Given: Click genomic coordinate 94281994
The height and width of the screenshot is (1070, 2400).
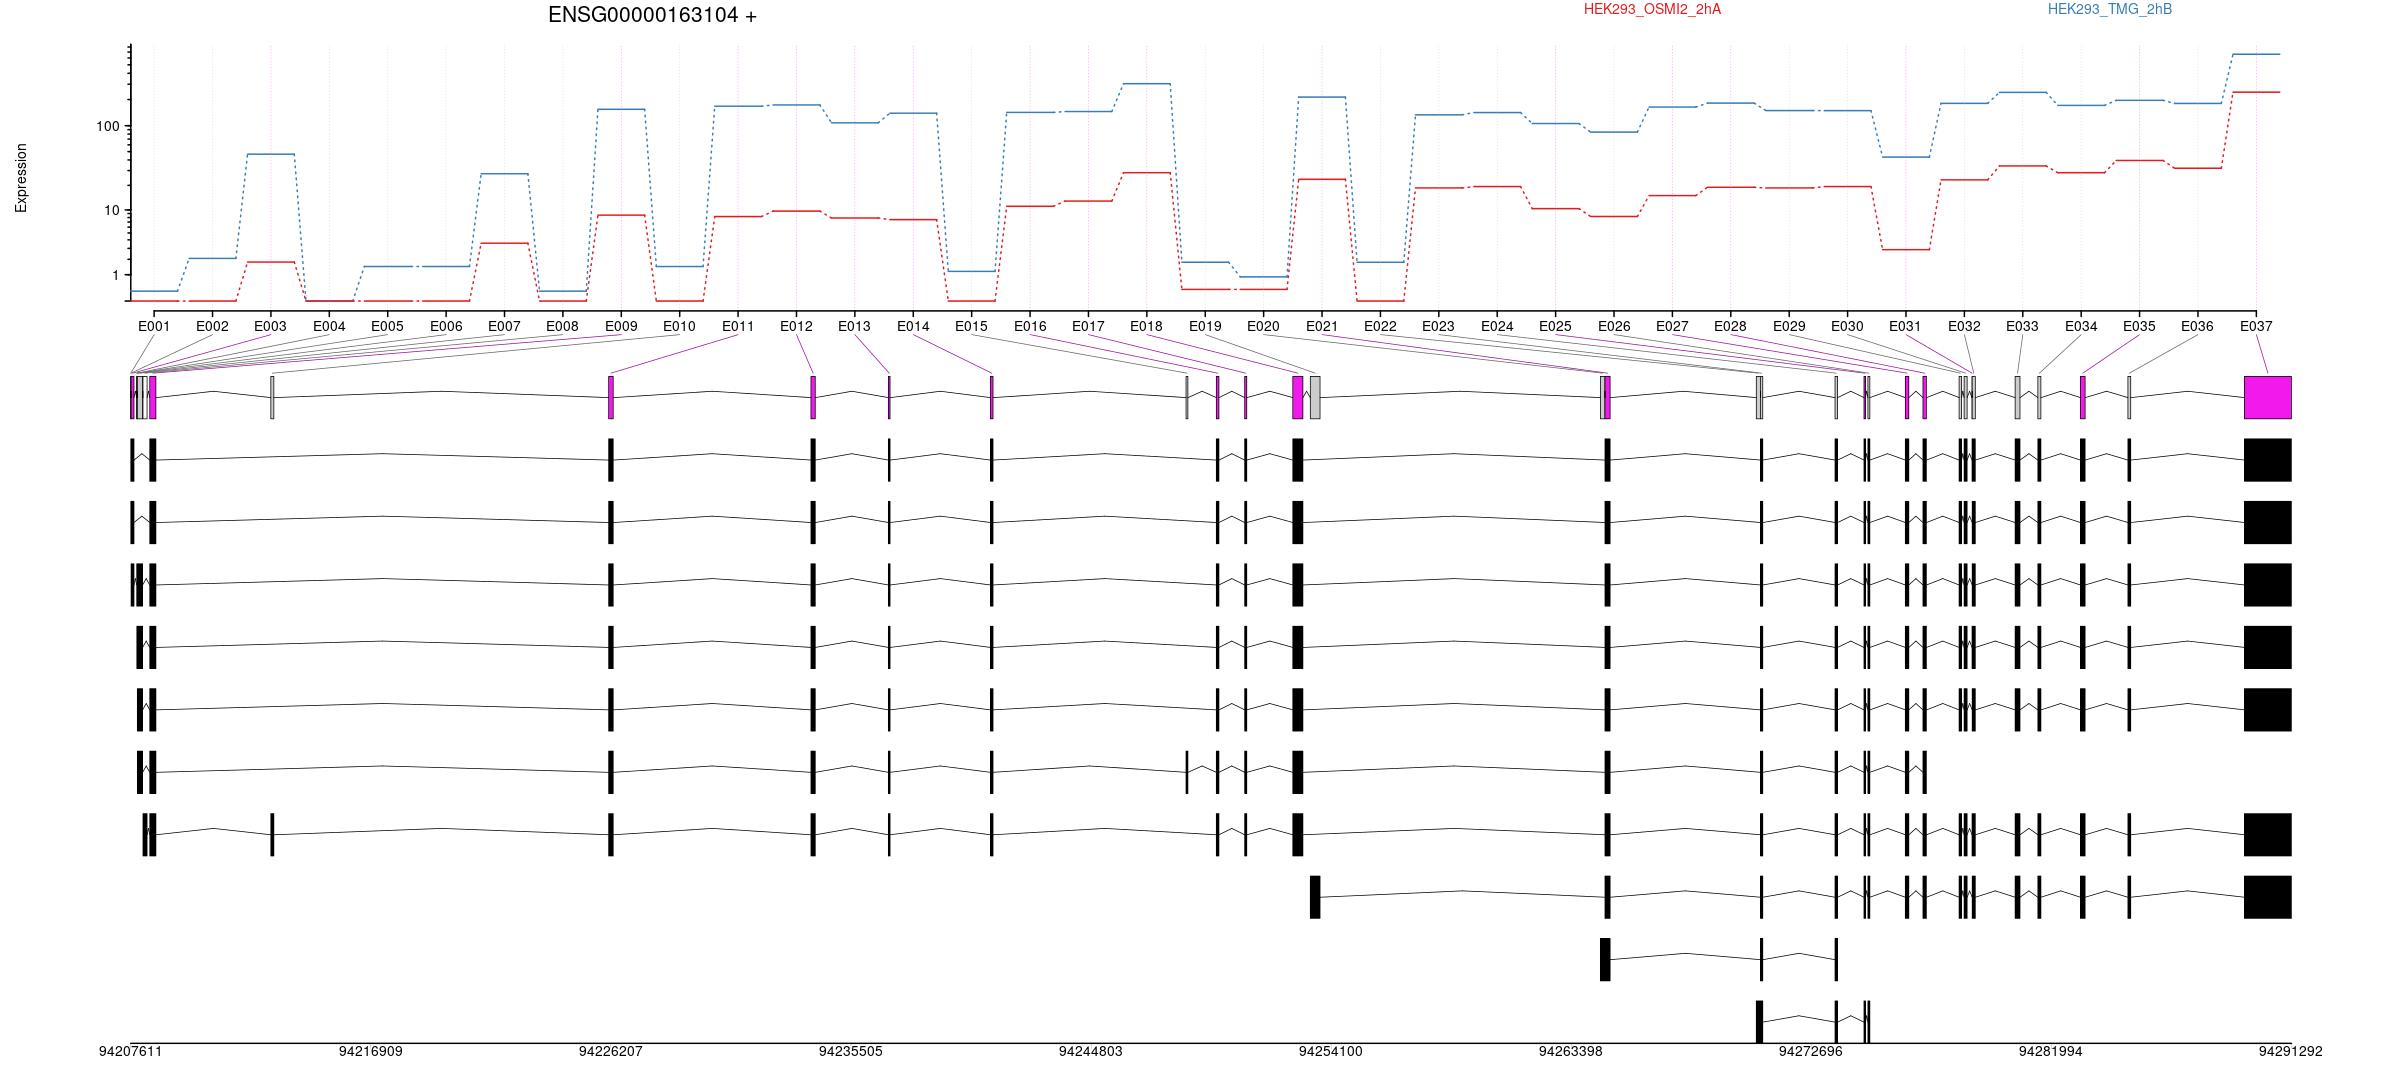Looking at the screenshot, I should (2050, 1051).
